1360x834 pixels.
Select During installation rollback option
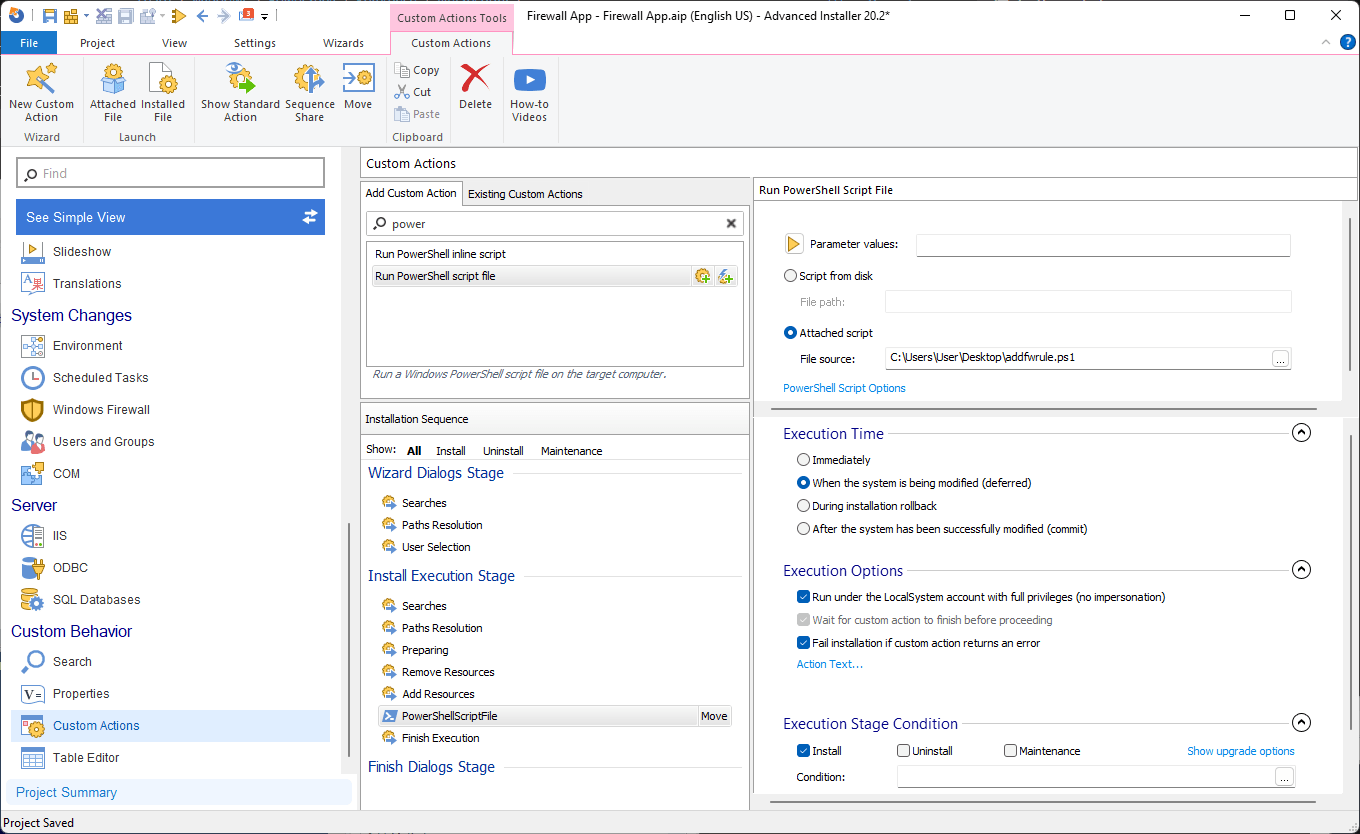pos(803,506)
